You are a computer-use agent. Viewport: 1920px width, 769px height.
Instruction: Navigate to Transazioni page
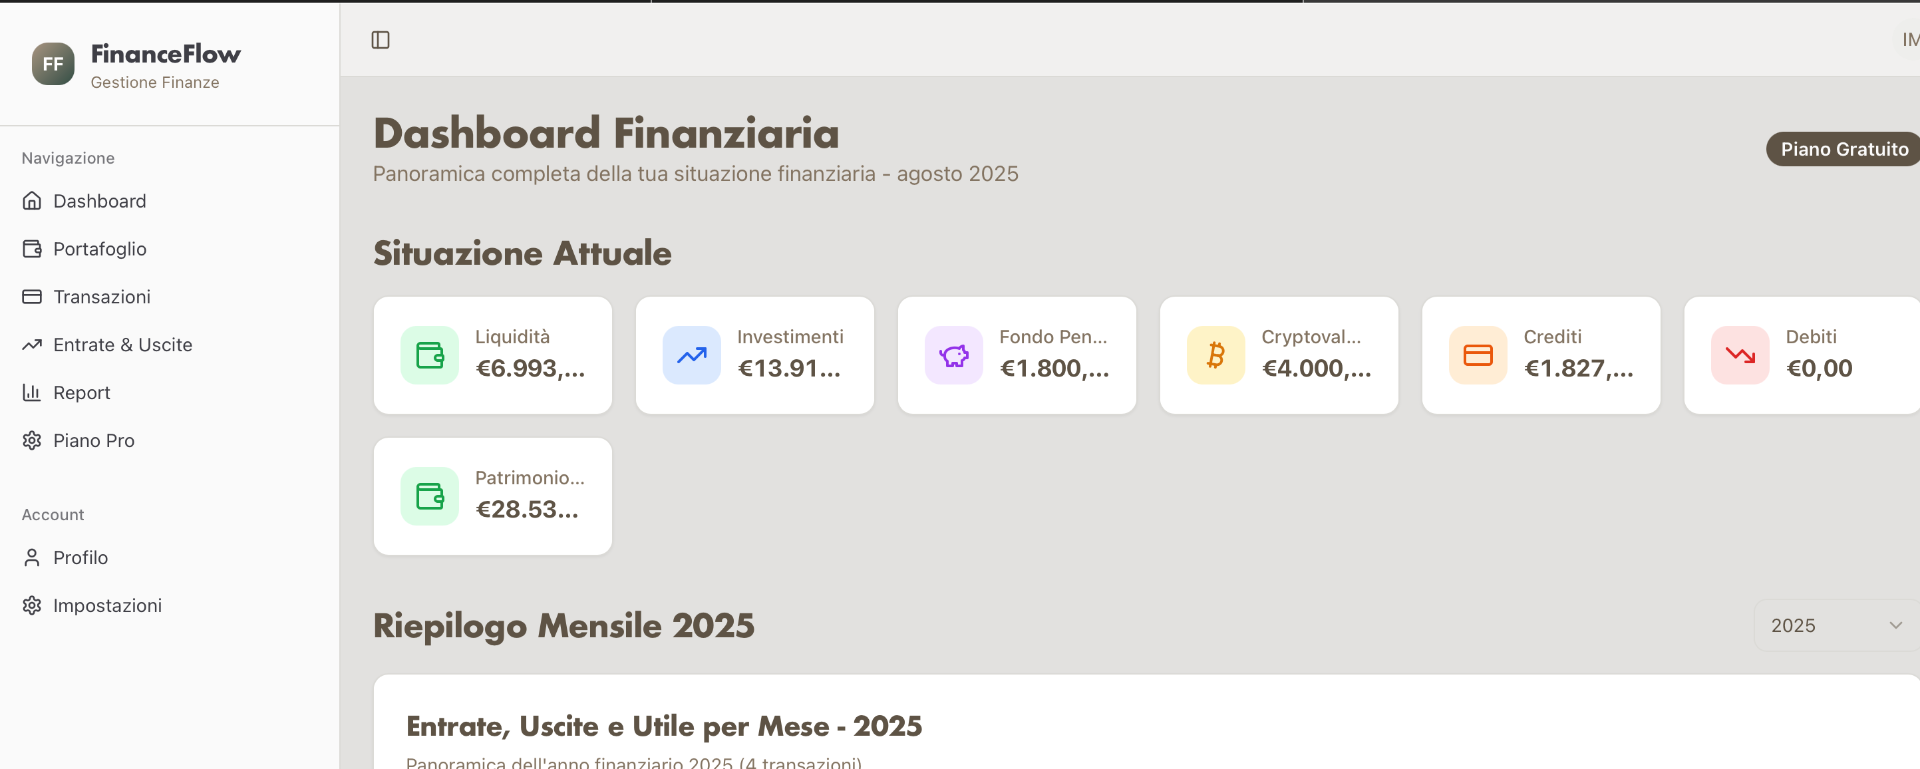(101, 297)
